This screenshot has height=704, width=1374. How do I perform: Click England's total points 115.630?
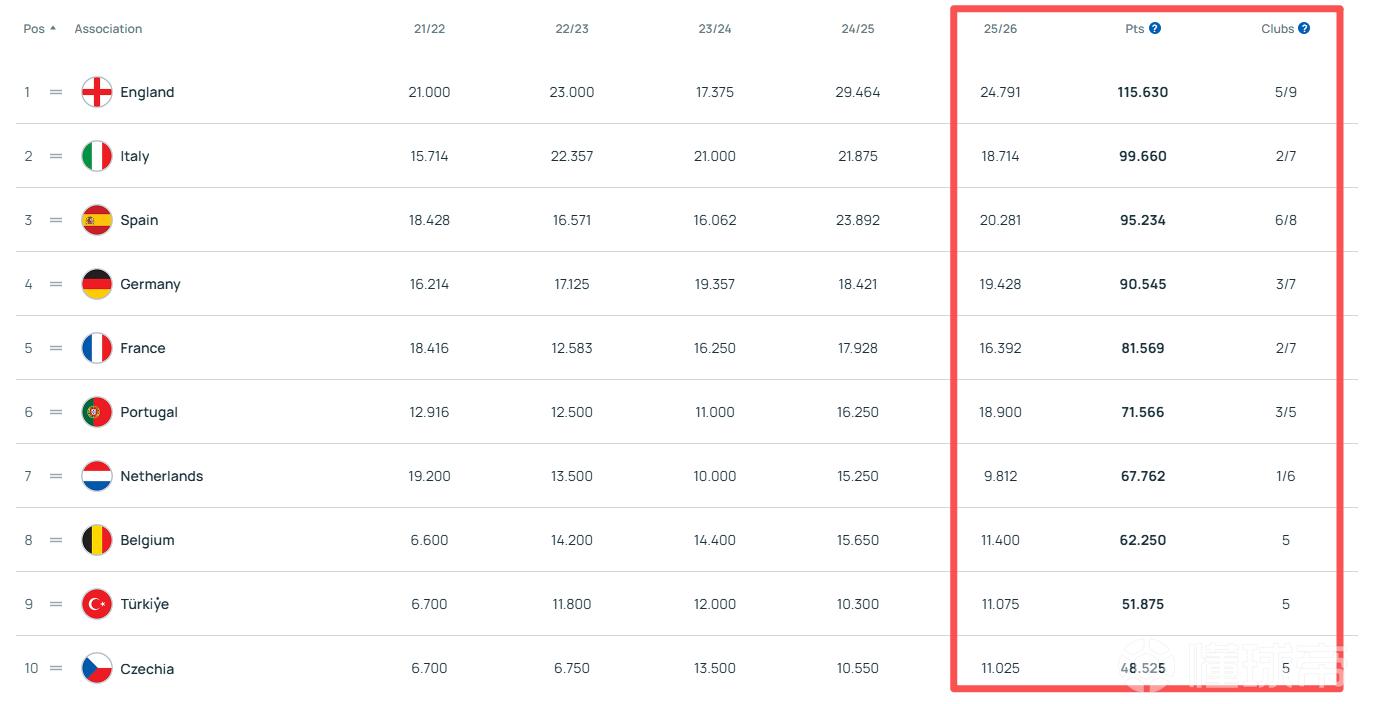[x=1143, y=92]
